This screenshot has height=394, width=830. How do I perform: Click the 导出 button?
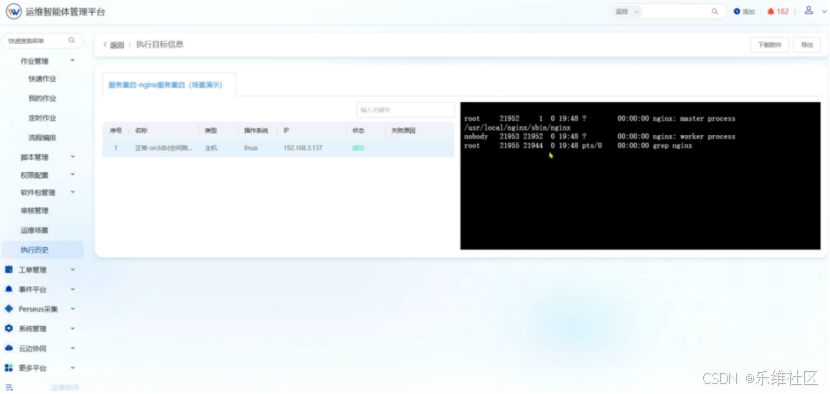807,45
